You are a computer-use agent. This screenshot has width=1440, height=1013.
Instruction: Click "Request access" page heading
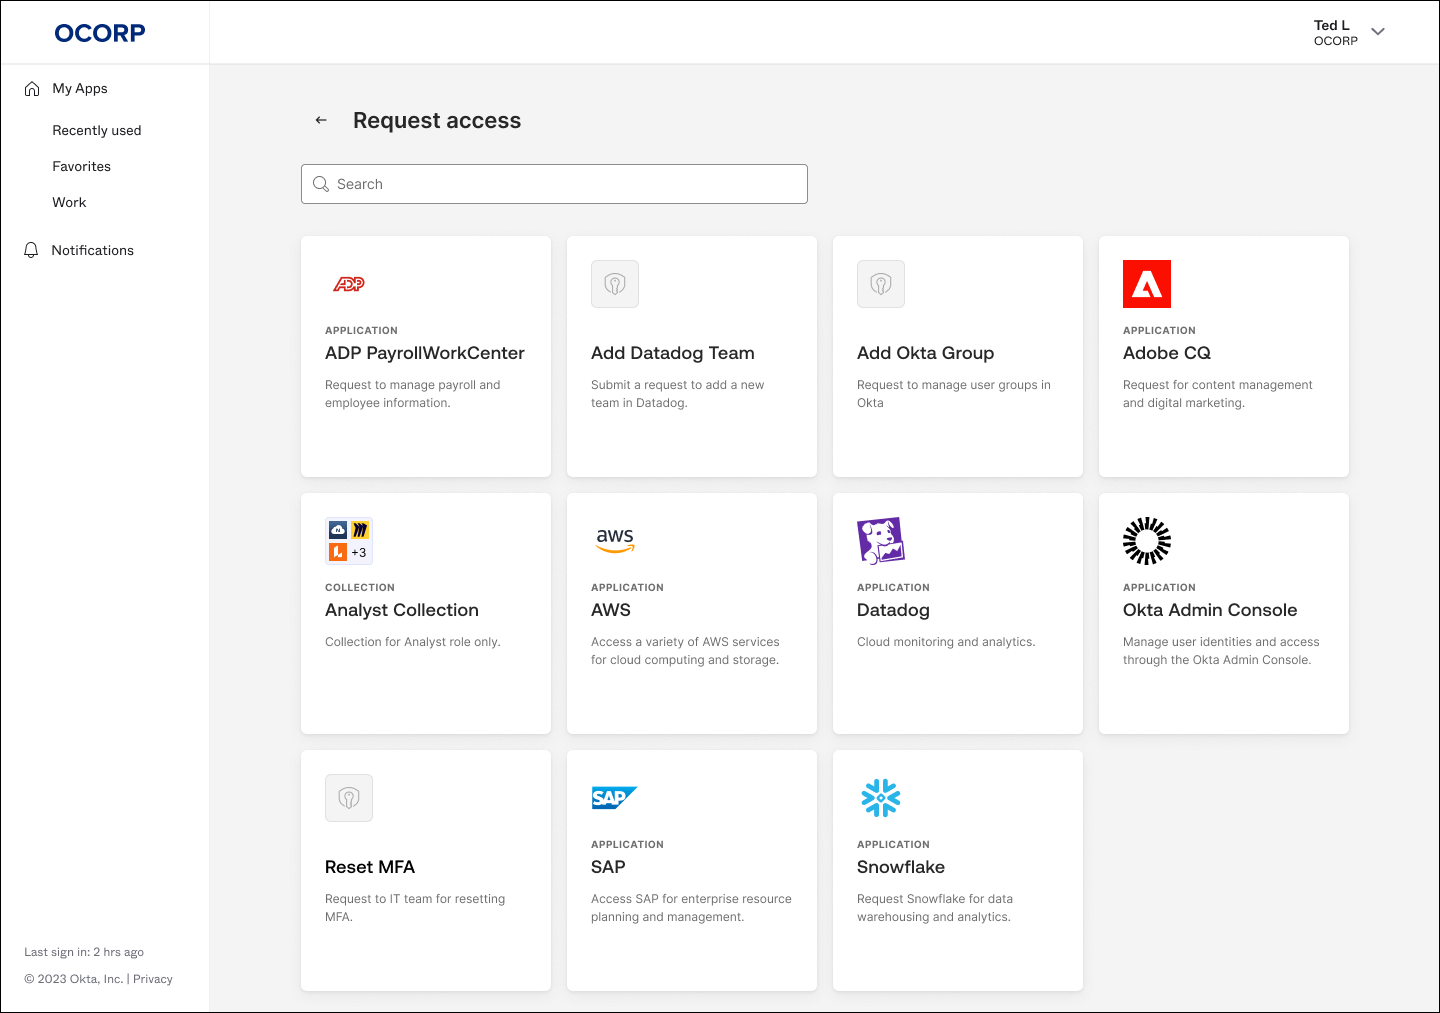[x=437, y=120]
